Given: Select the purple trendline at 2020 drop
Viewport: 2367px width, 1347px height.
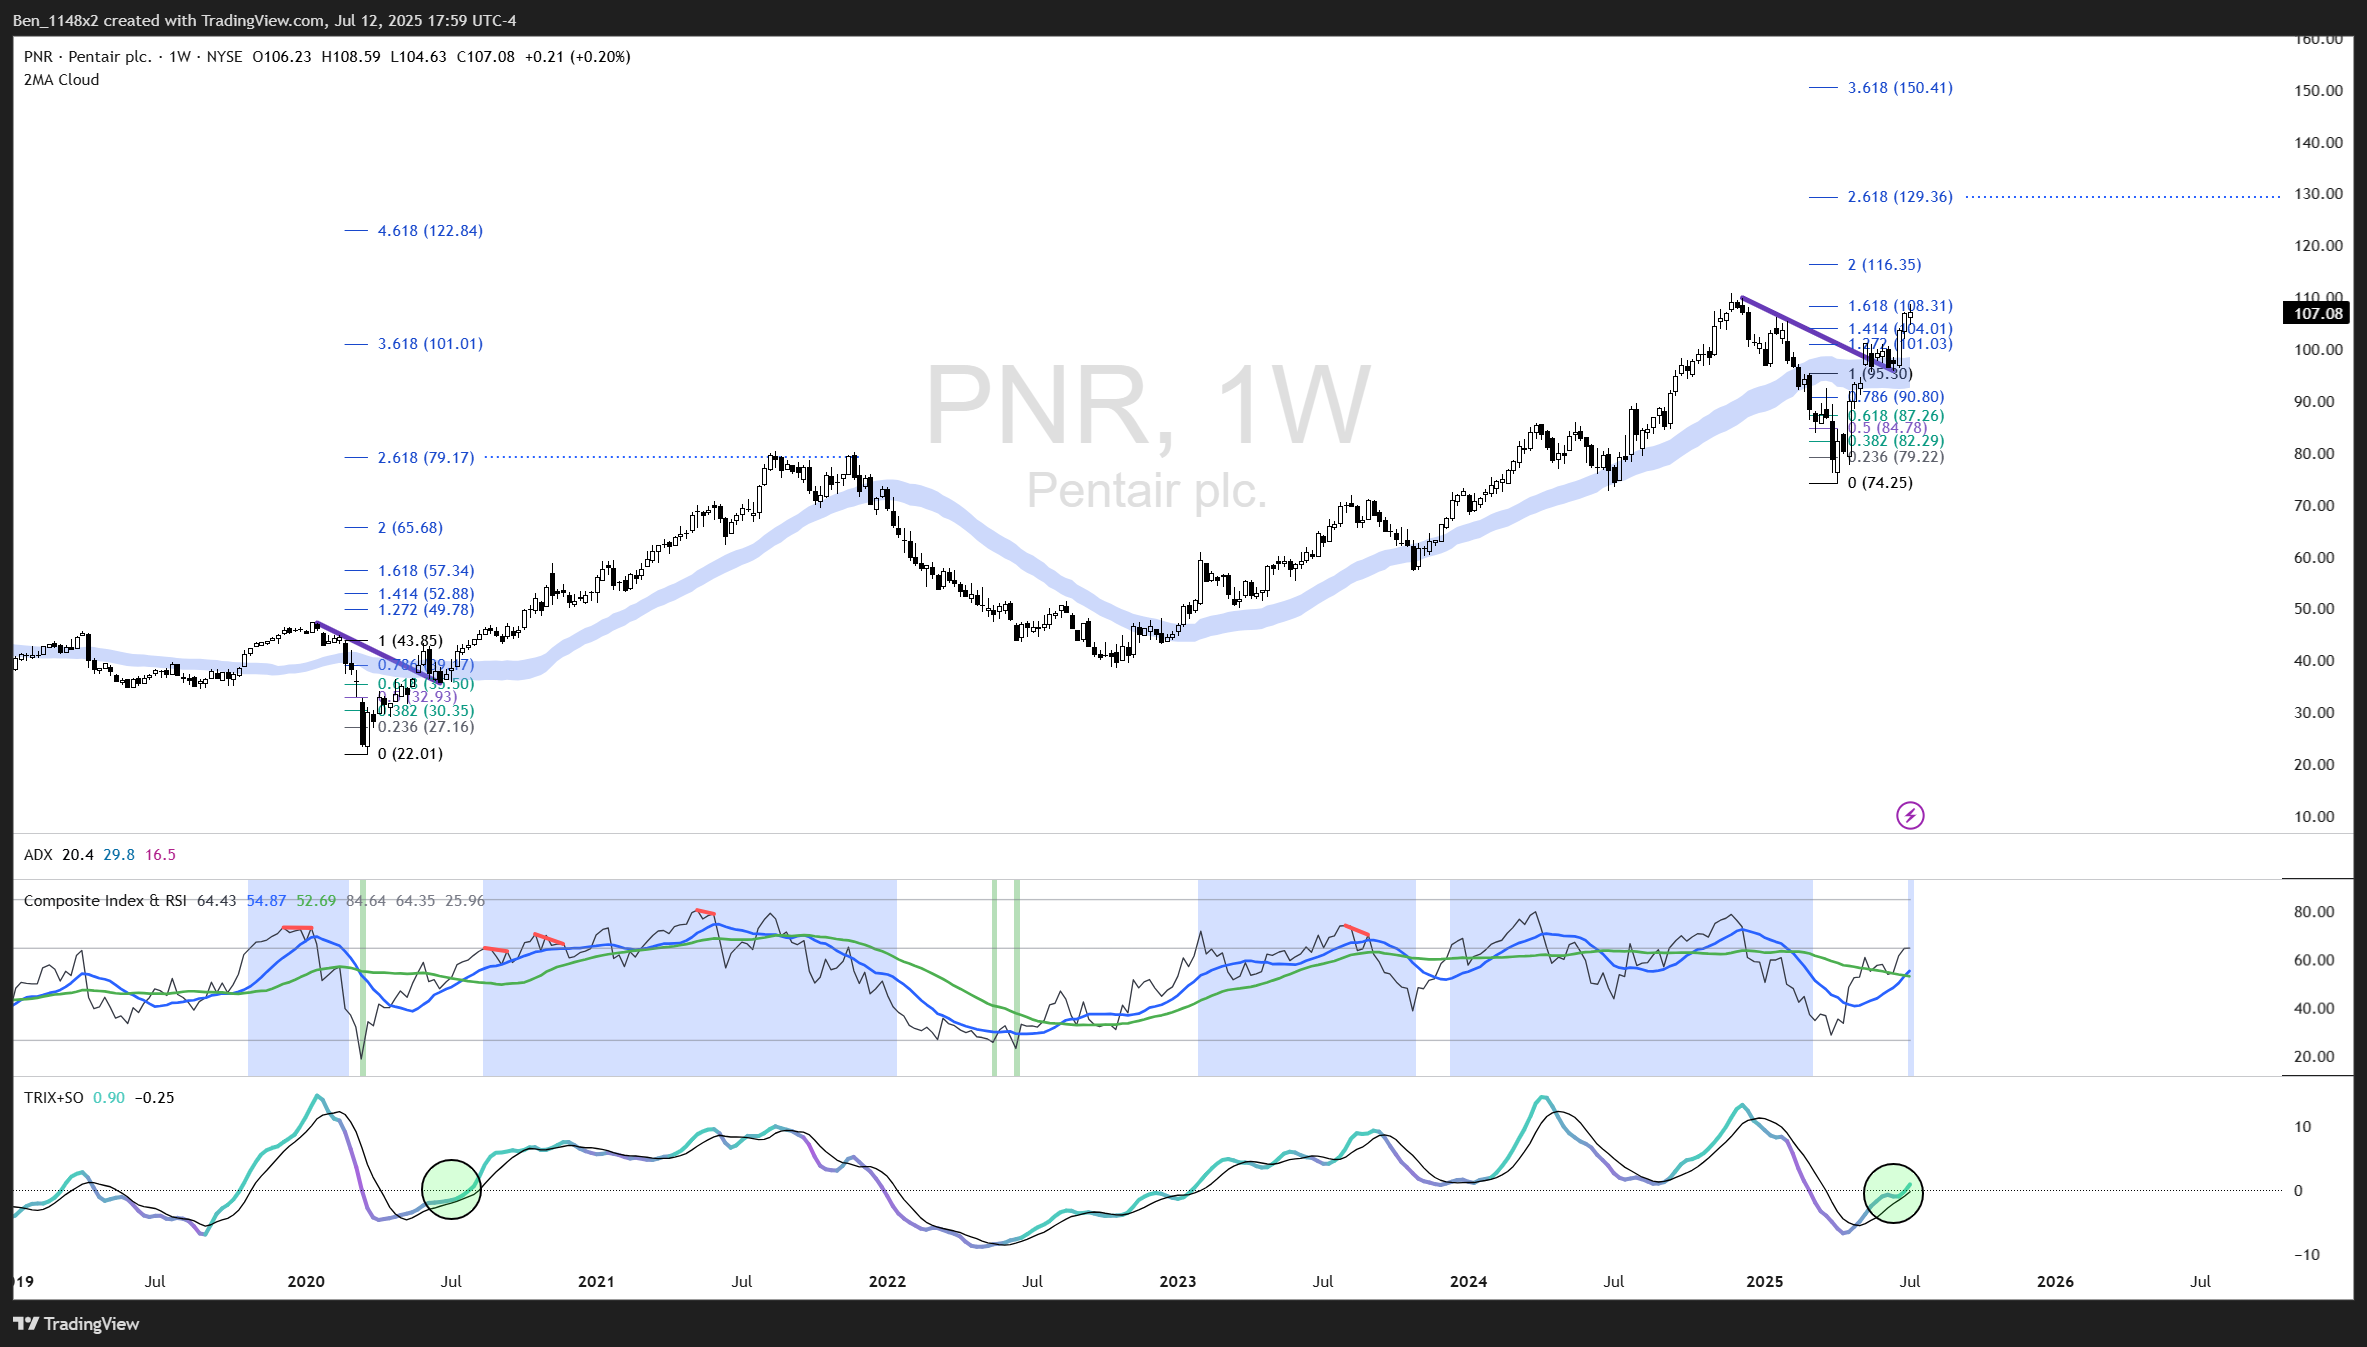Looking at the screenshot, I should [370, 648].
